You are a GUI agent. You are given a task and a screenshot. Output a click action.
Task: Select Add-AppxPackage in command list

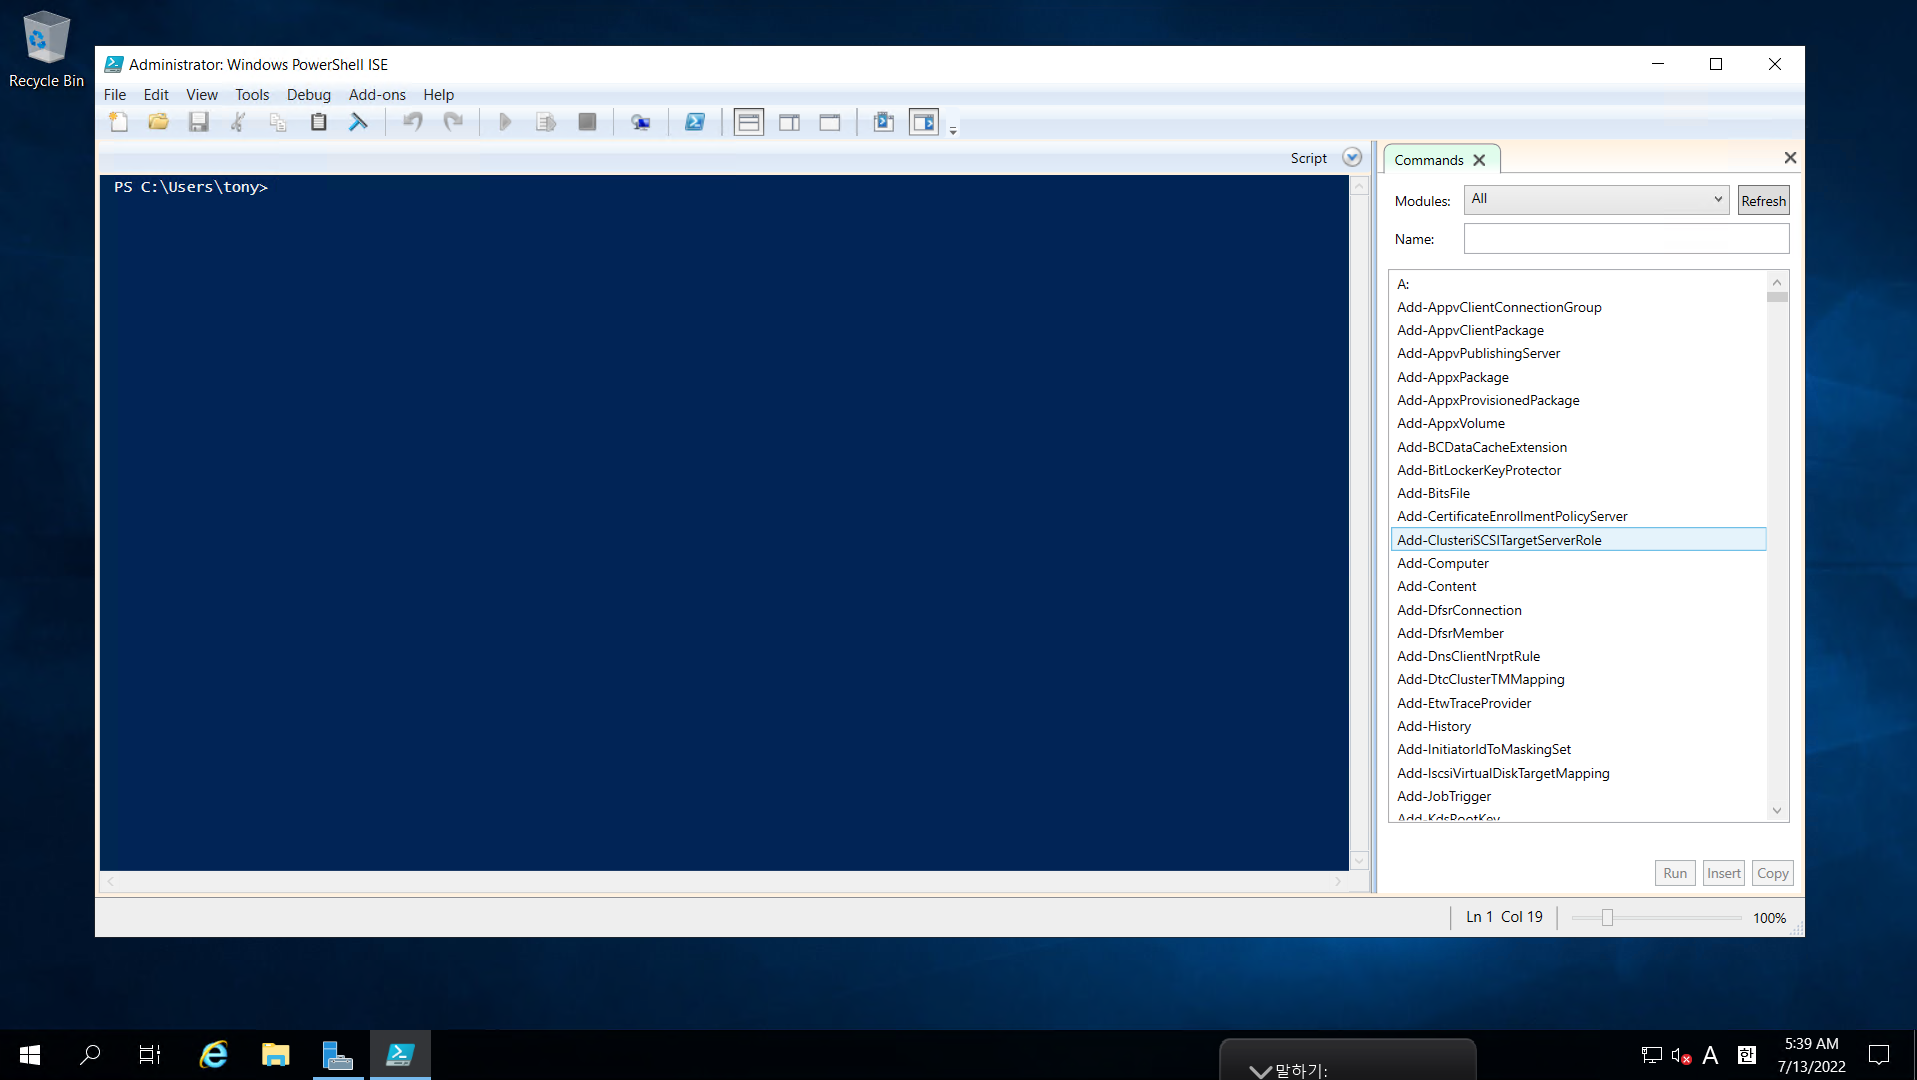(x=1578, y=377)
